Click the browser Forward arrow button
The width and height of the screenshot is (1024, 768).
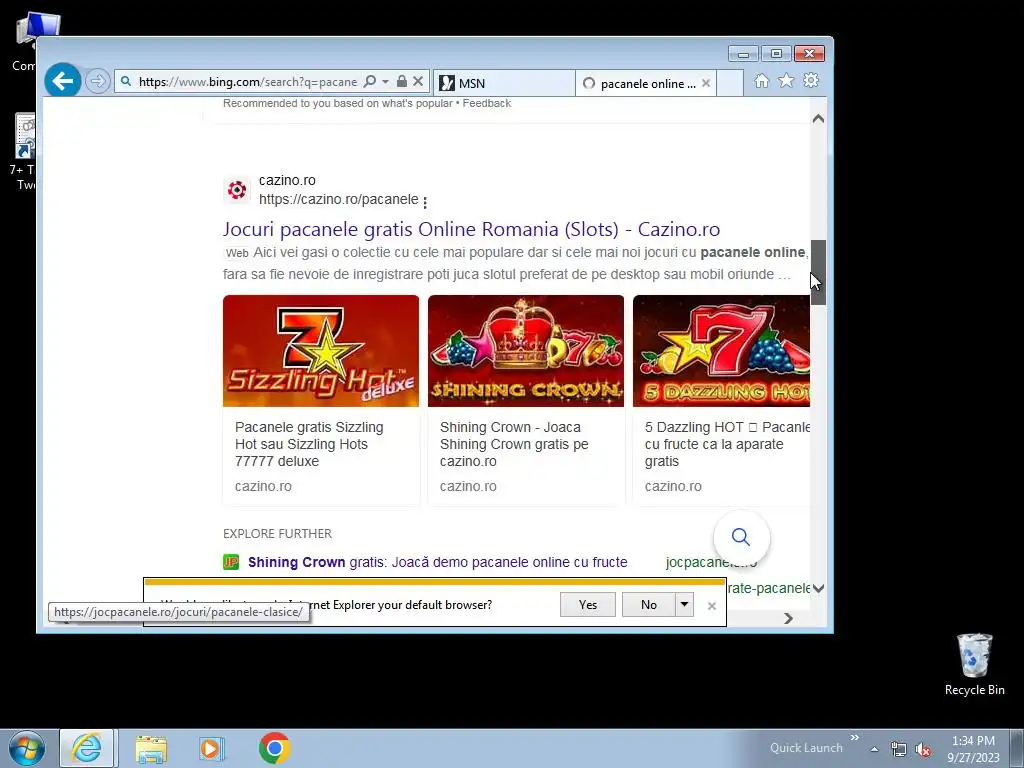pyautogui.click(x=97, y=82)
